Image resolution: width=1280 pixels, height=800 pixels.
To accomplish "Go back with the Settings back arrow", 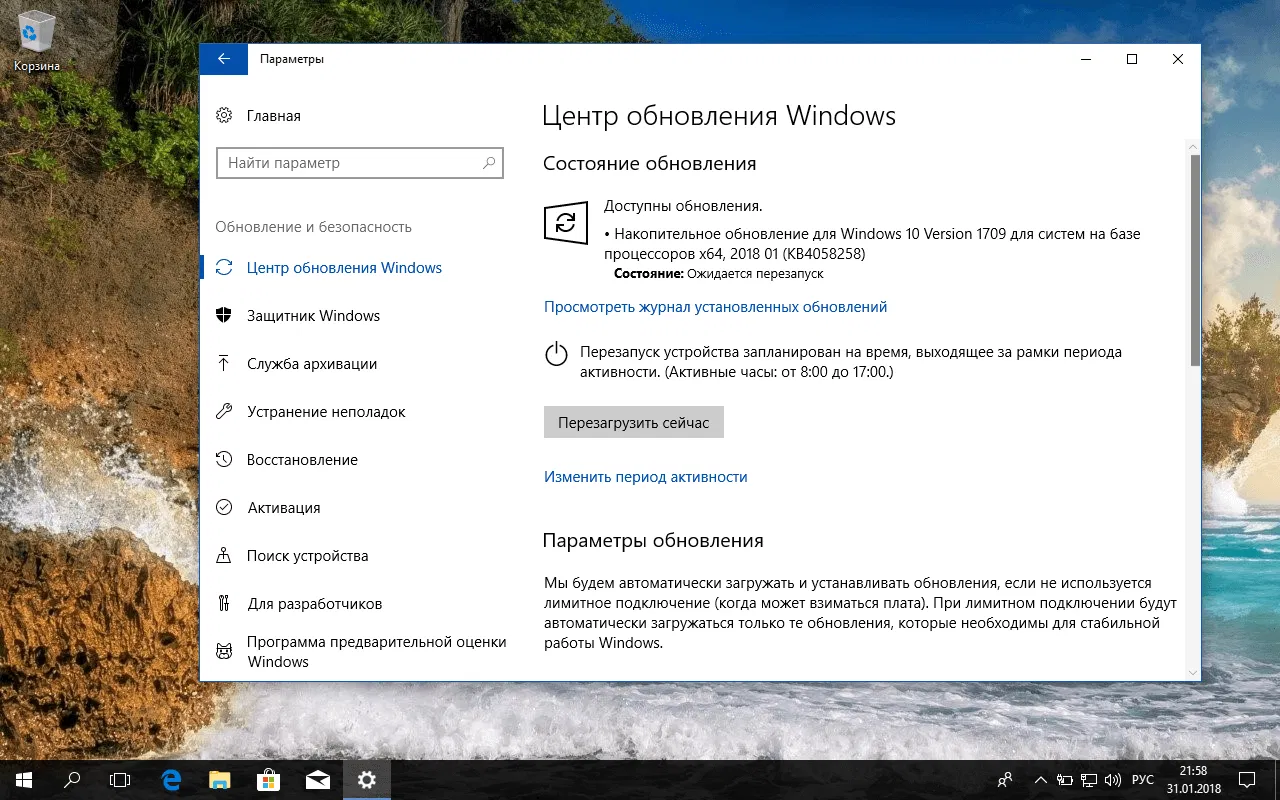I will [224, 59].
